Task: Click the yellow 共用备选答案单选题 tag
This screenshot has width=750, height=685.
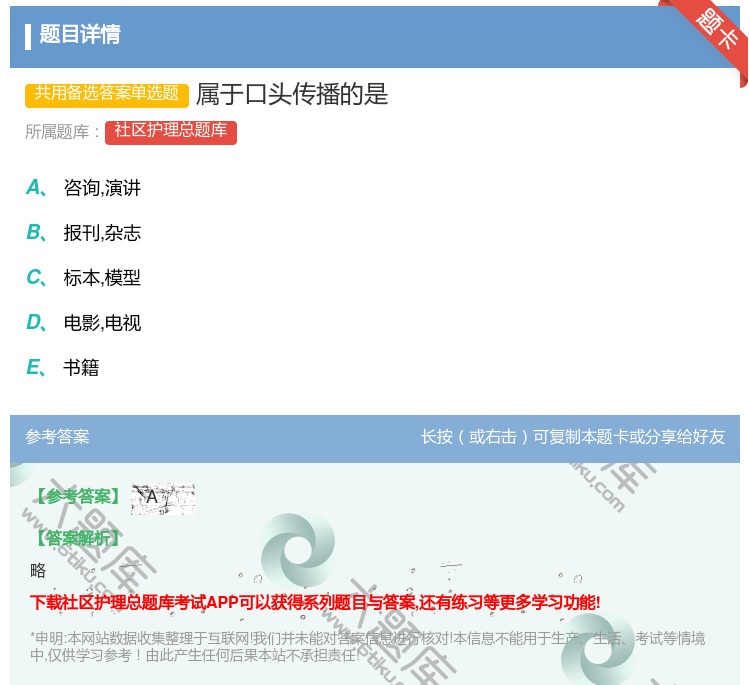Action: pyautogui.click(x=107, y=94)
